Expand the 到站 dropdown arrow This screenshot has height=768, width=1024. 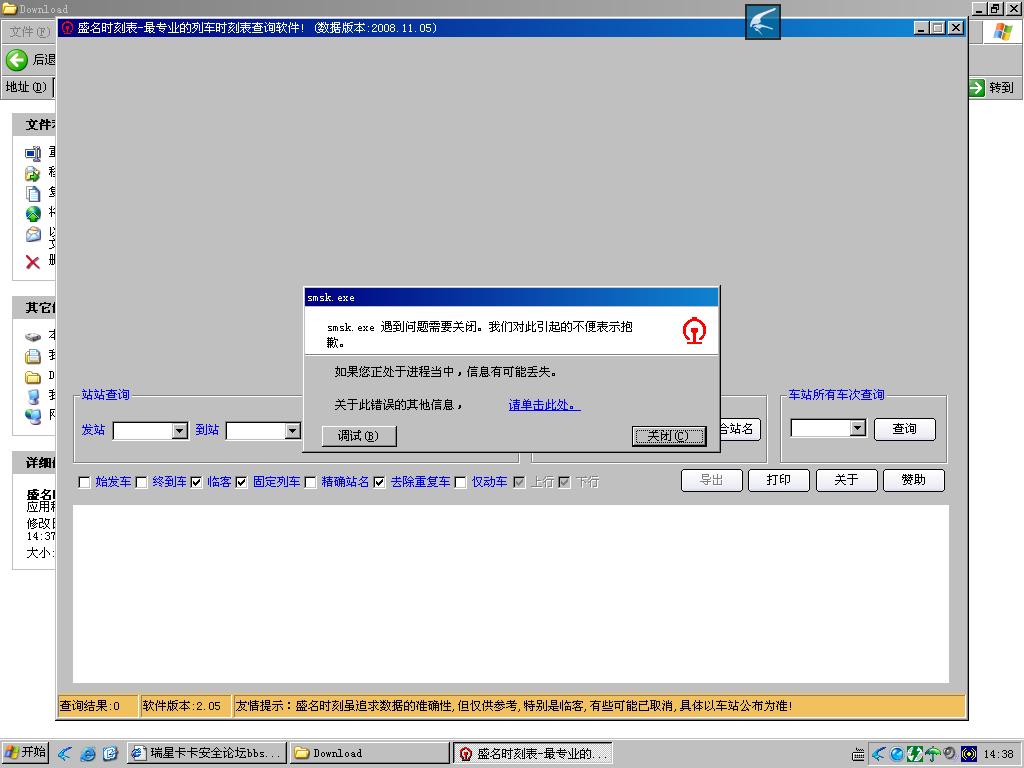pos(293,431)
